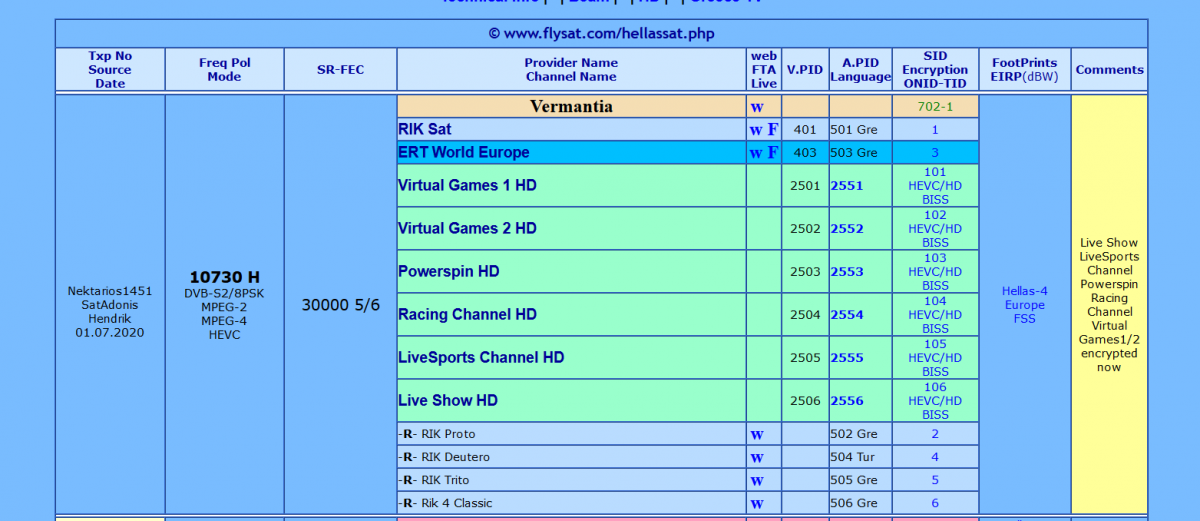Open RIK Sat FTA live 'F' link
Viewport: 1200px width, 521px height.
coord(773,130)
